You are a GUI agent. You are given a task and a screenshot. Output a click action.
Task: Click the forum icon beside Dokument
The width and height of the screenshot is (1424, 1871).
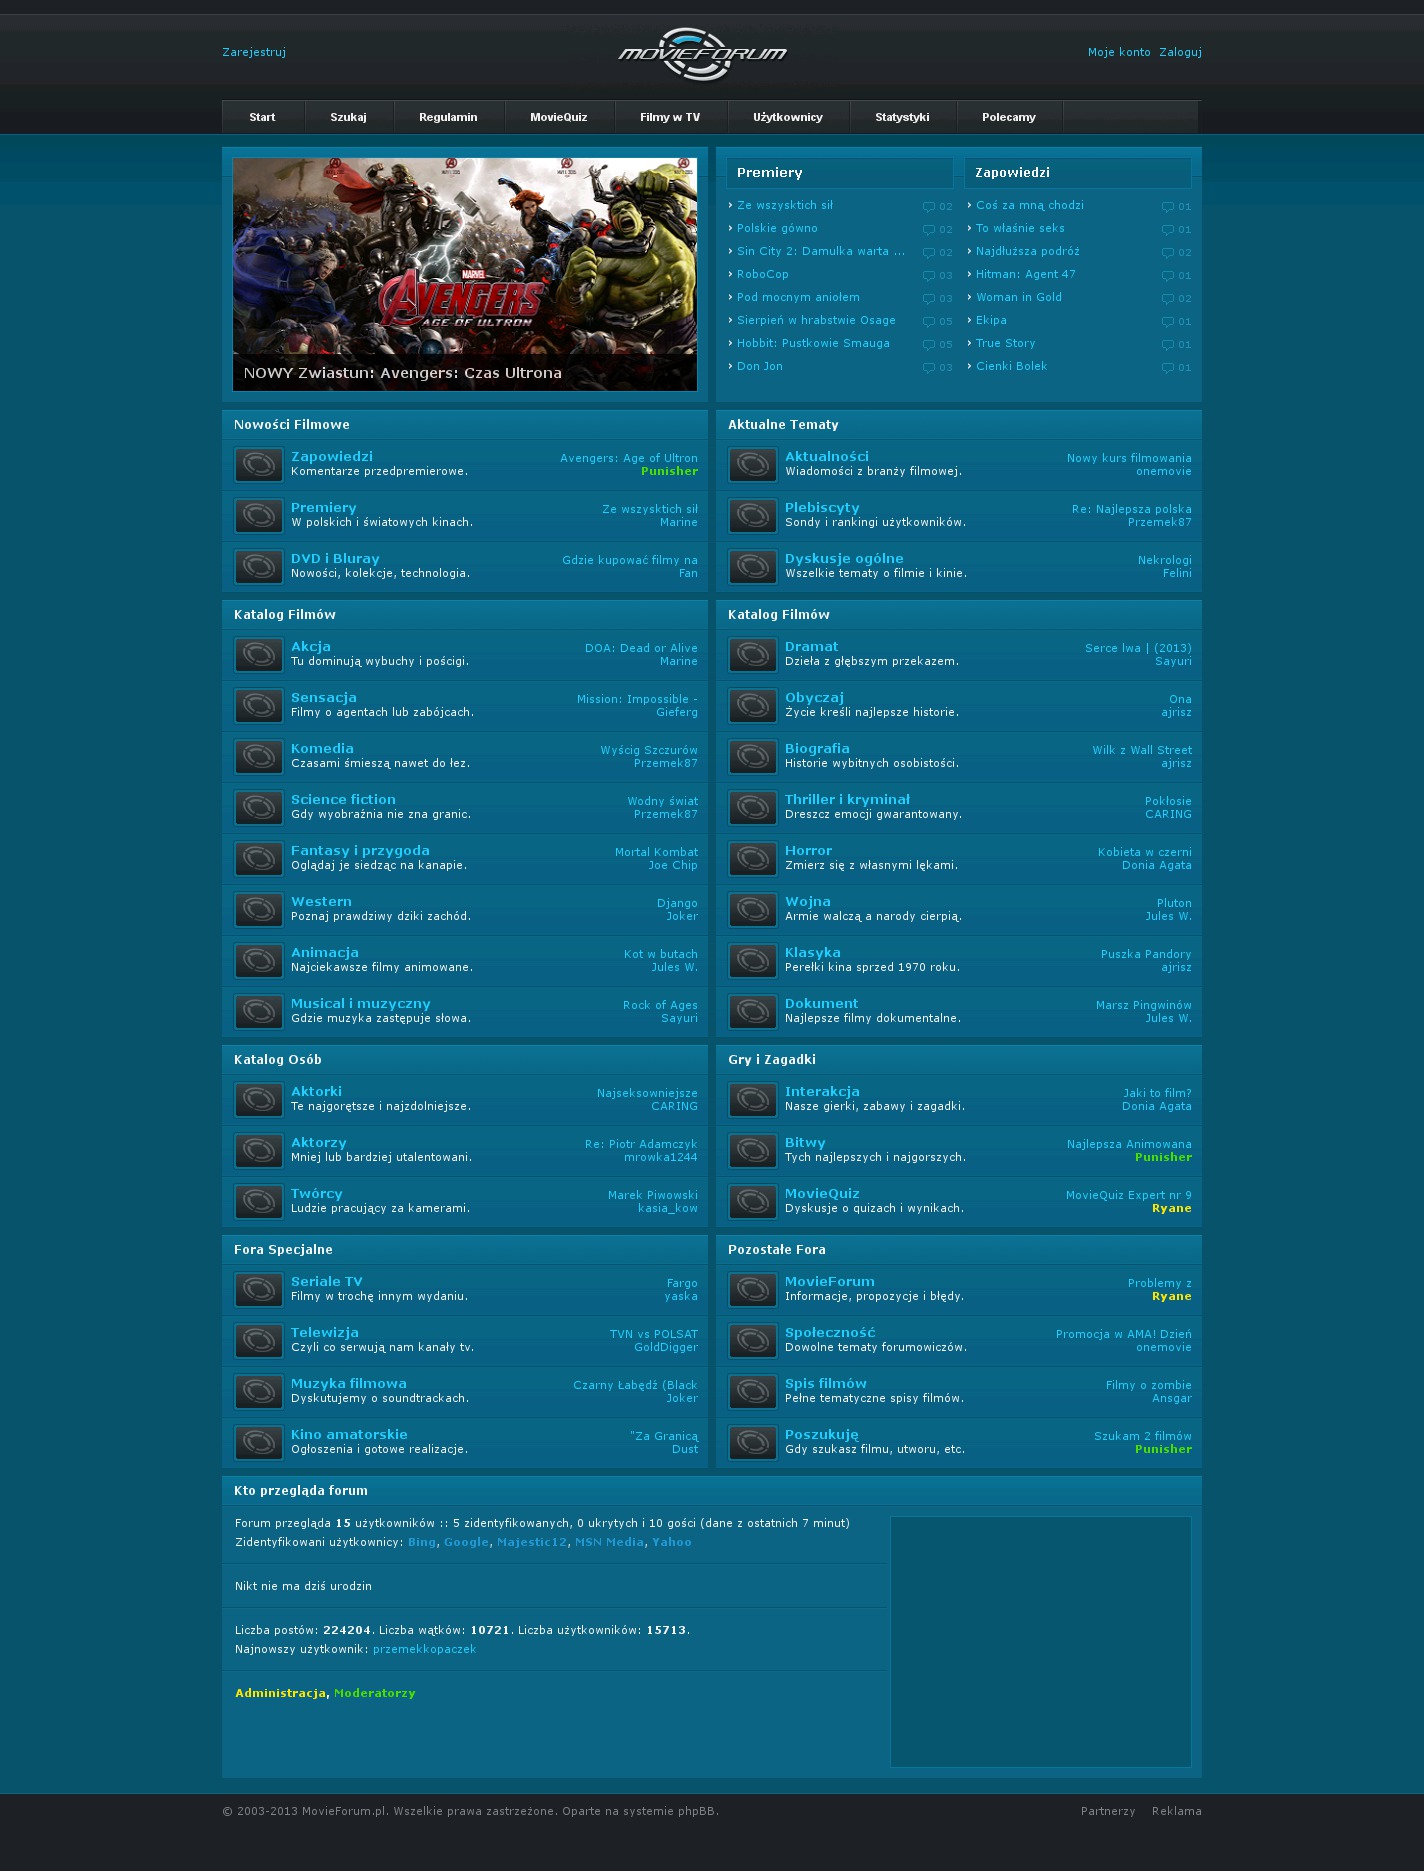[752, 1012]
